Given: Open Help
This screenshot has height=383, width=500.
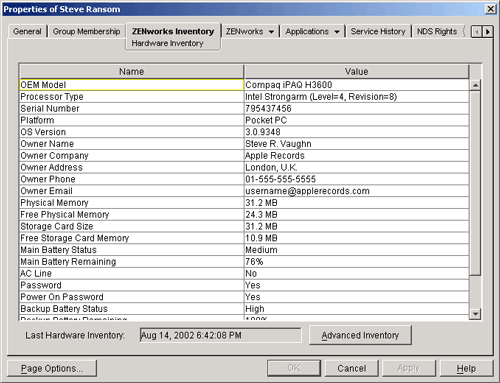Looking at the screenshot, I should [x=466, y=368].
